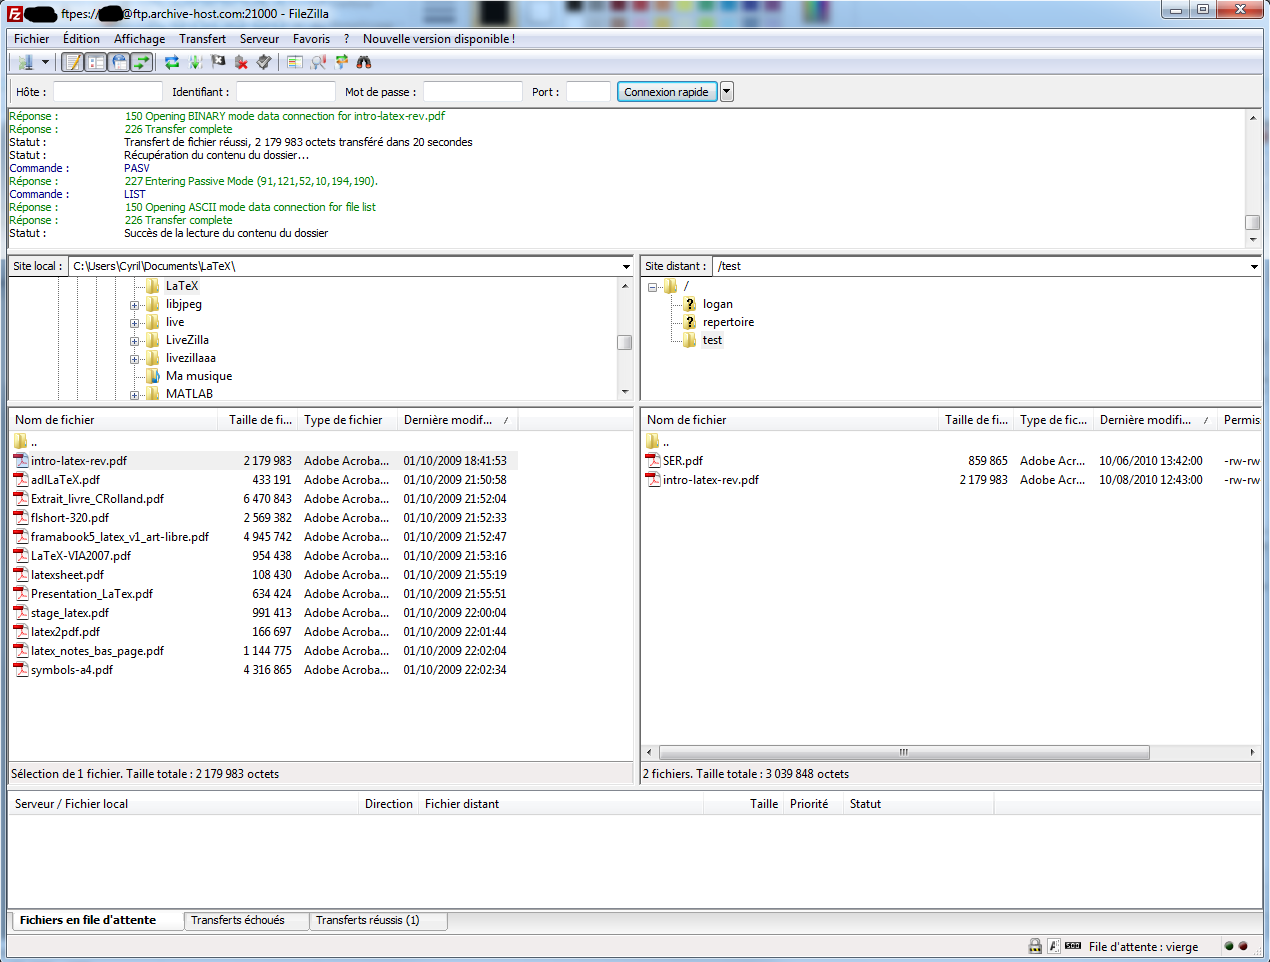1270x962 pixels.
Task: Click the lock encryption icon in status bar
Action: pos(1035,946)
